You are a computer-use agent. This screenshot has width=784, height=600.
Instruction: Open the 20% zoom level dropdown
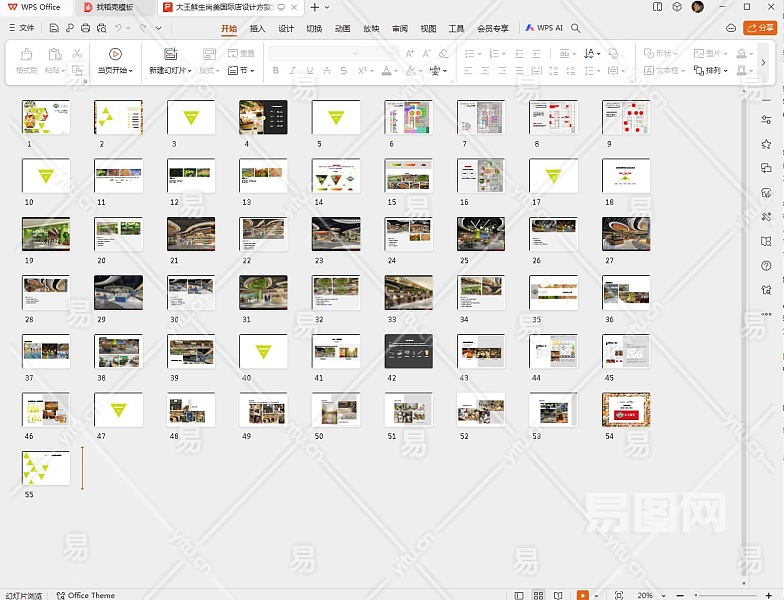(x=650, y=595)
